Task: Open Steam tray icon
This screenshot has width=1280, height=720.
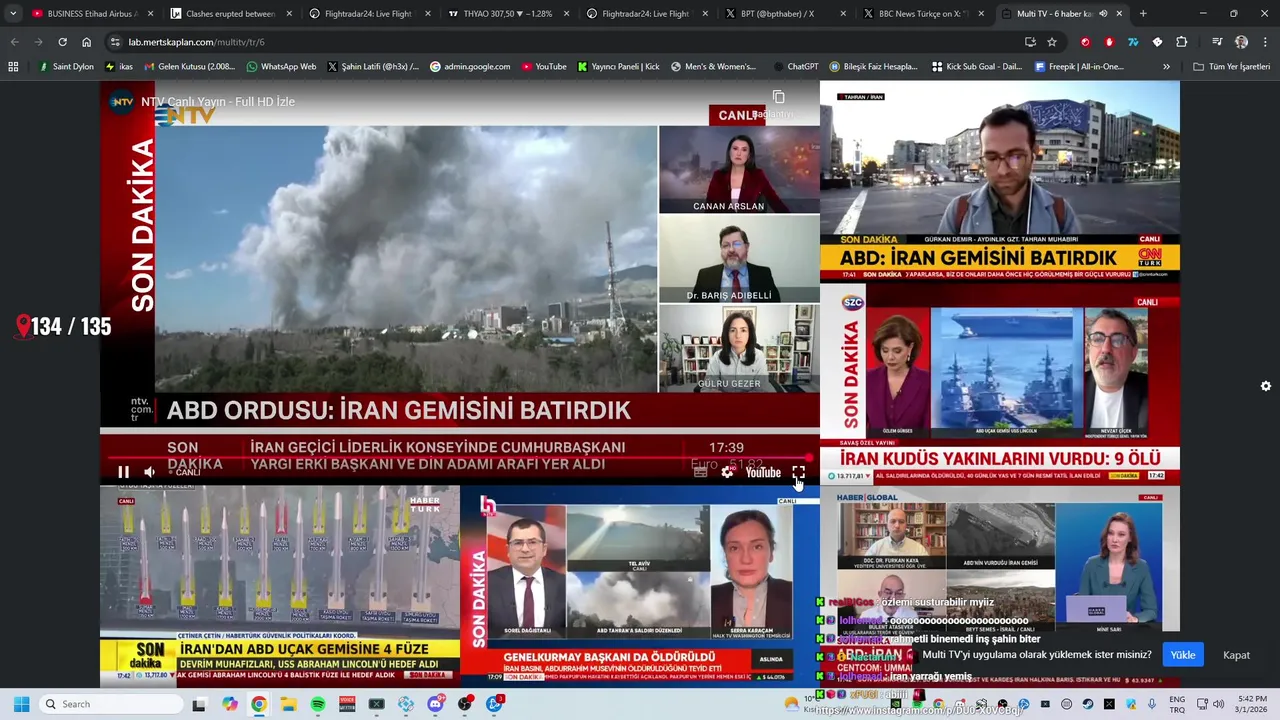Action: (x=1089, y=704)
